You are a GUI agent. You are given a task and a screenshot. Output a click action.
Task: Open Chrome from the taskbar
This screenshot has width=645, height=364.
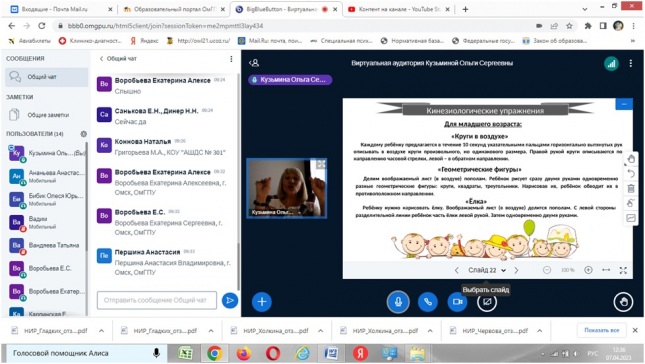coord(214,353)
